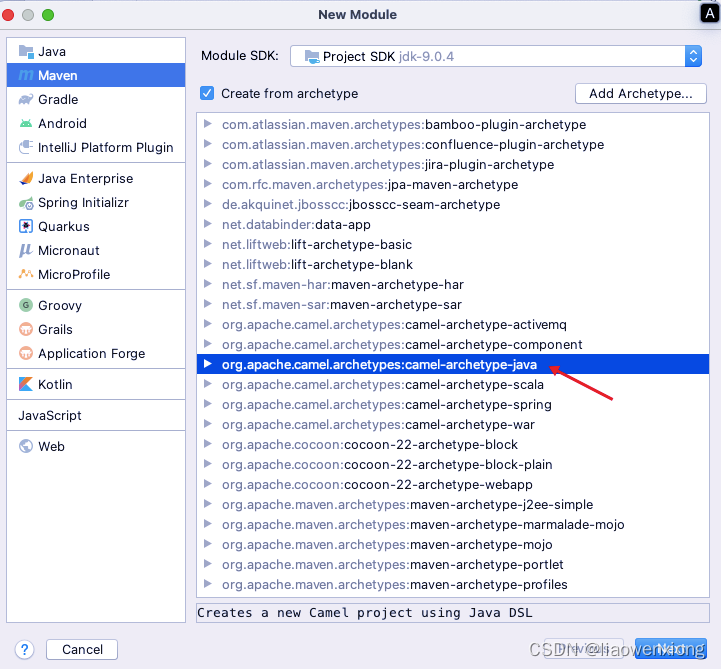Viewport: 721px width, 669px height.
Task: Select camel-archetype-activemq row
Action: (x=452, y=325)
